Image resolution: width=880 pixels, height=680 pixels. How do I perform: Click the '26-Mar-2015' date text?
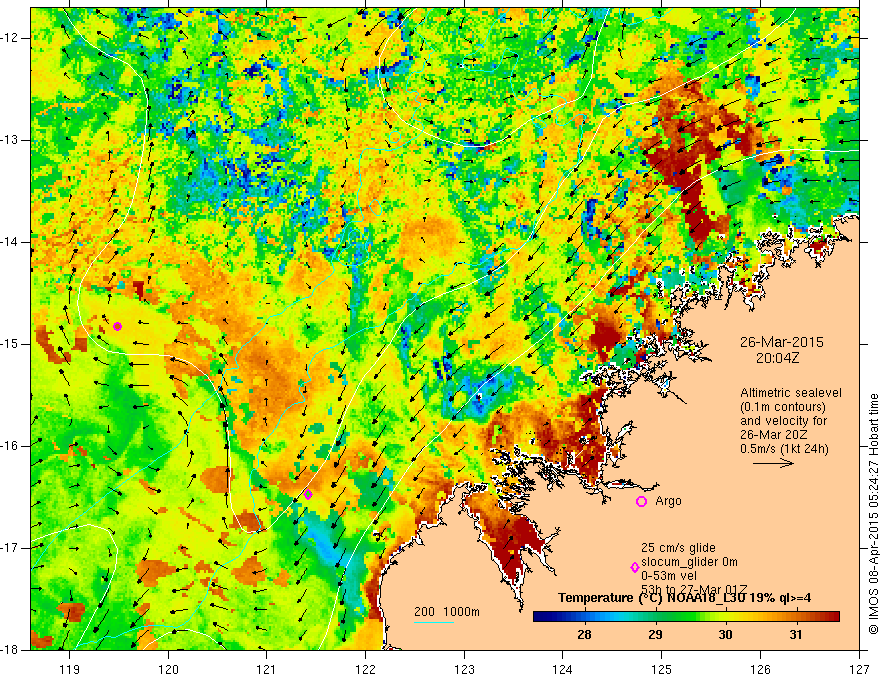point(781,342)
